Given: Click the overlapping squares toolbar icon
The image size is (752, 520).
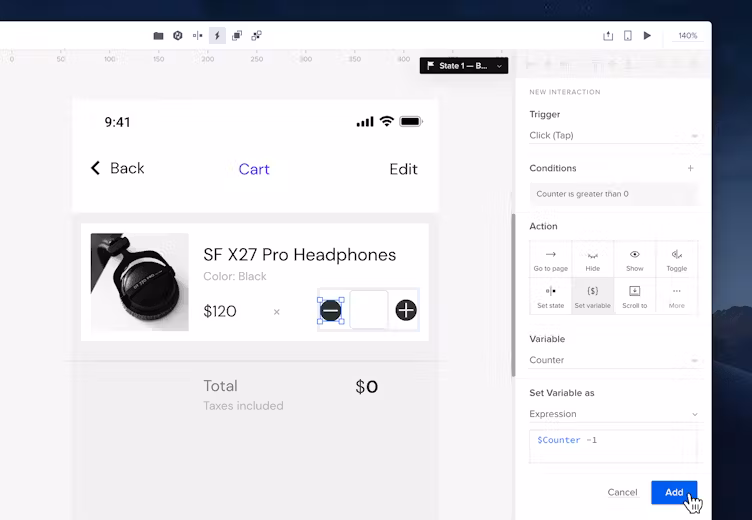Looking at the screenshot, I should pyautogui.click(x=237, y=35).
